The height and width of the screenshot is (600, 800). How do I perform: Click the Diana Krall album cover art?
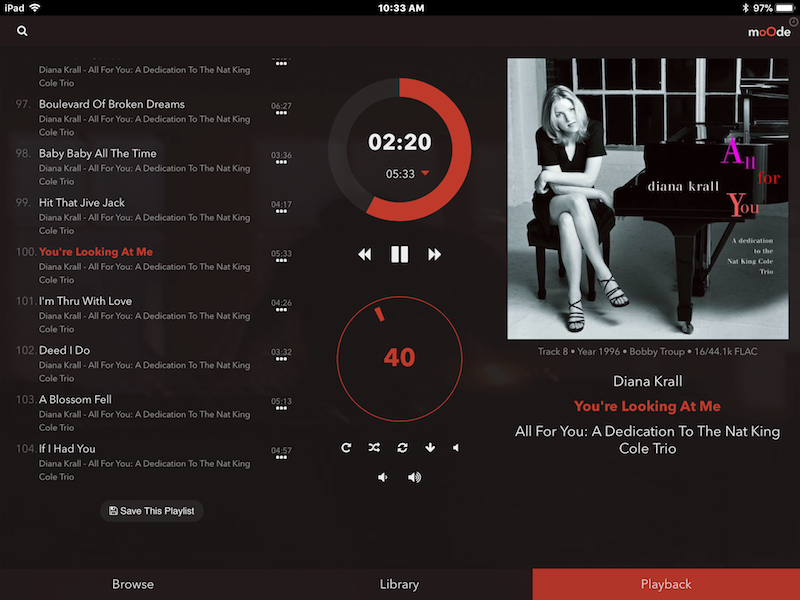[647, 198]
